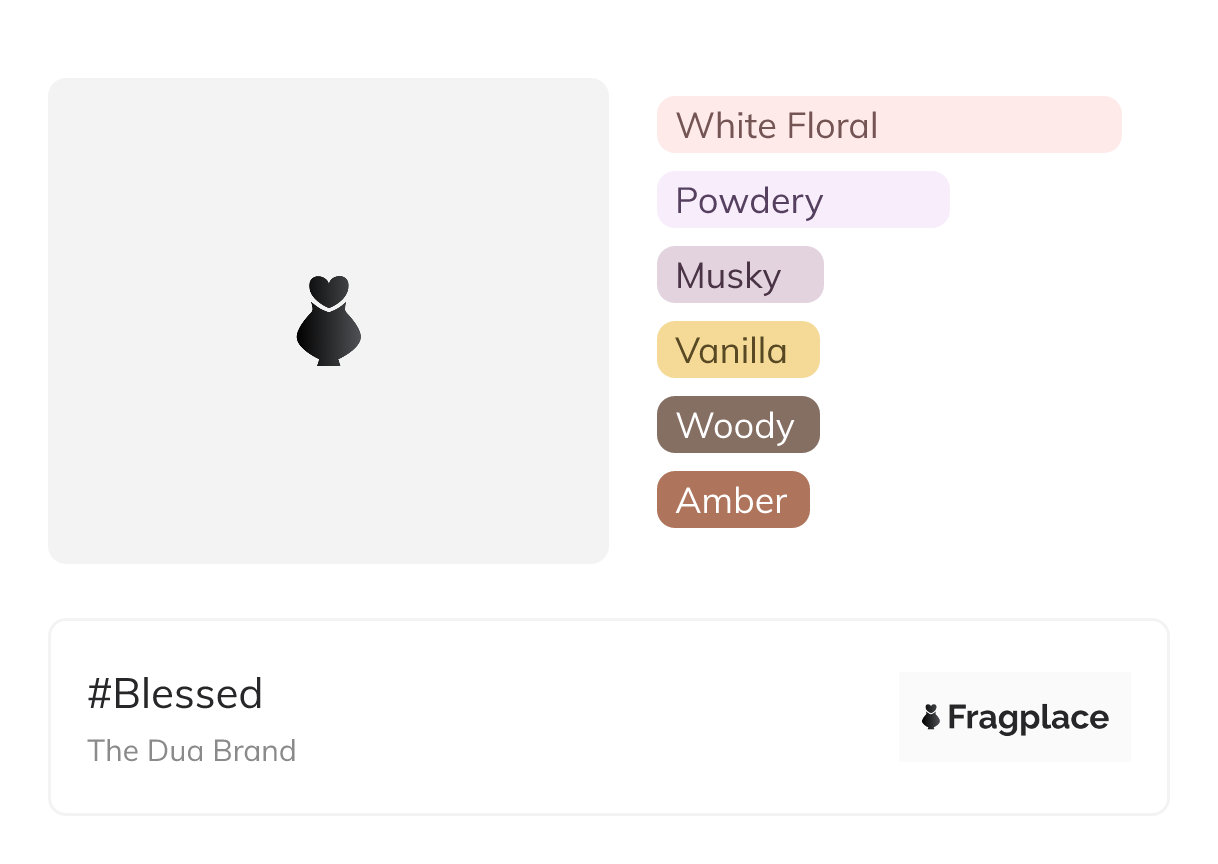The image size is (1218, 864).
Task: Pick the Amber accord swatch
Action: 732,500
